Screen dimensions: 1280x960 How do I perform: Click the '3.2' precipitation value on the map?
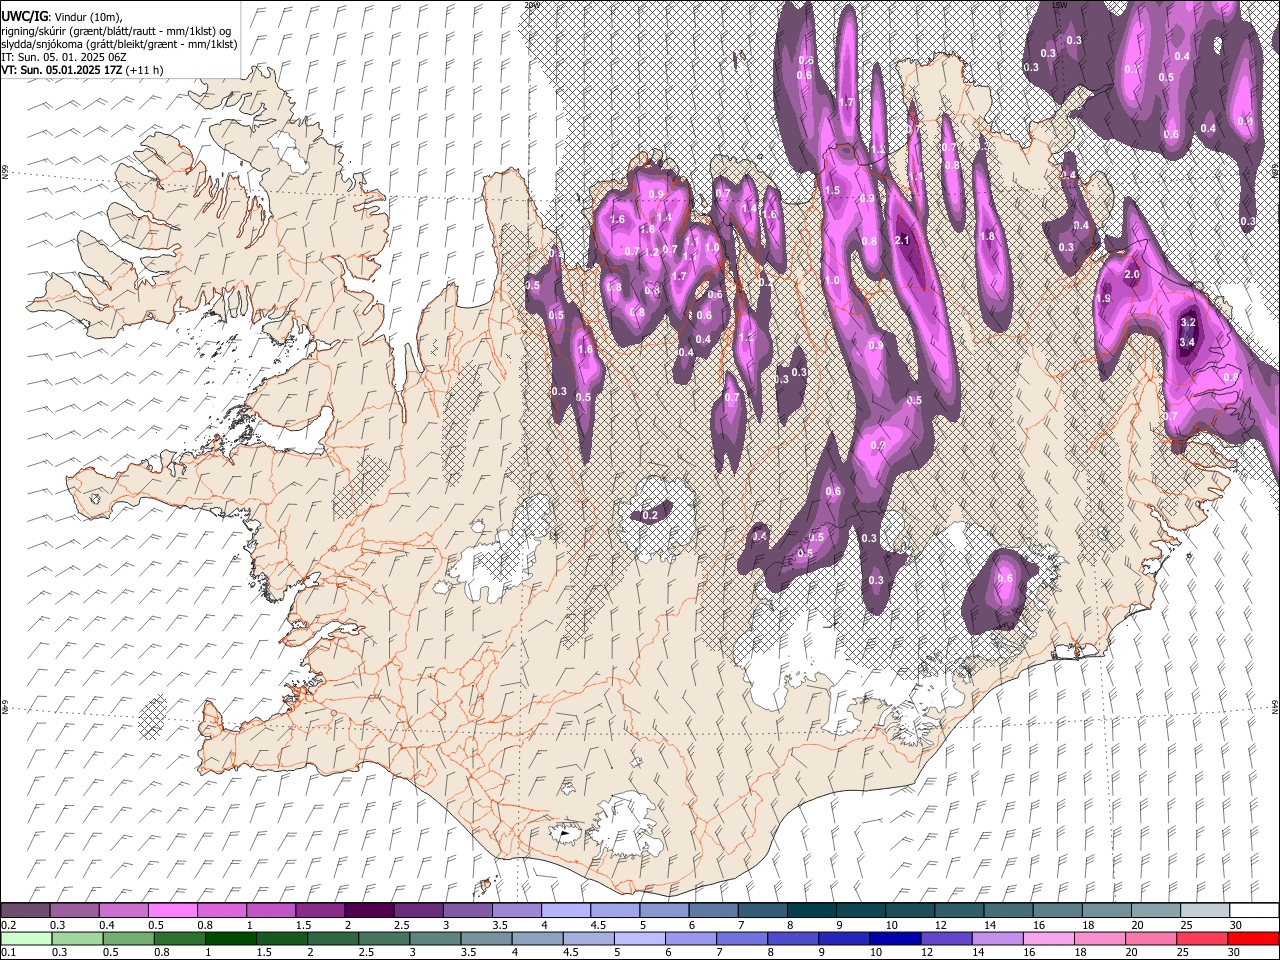(x=1188, y=323)
